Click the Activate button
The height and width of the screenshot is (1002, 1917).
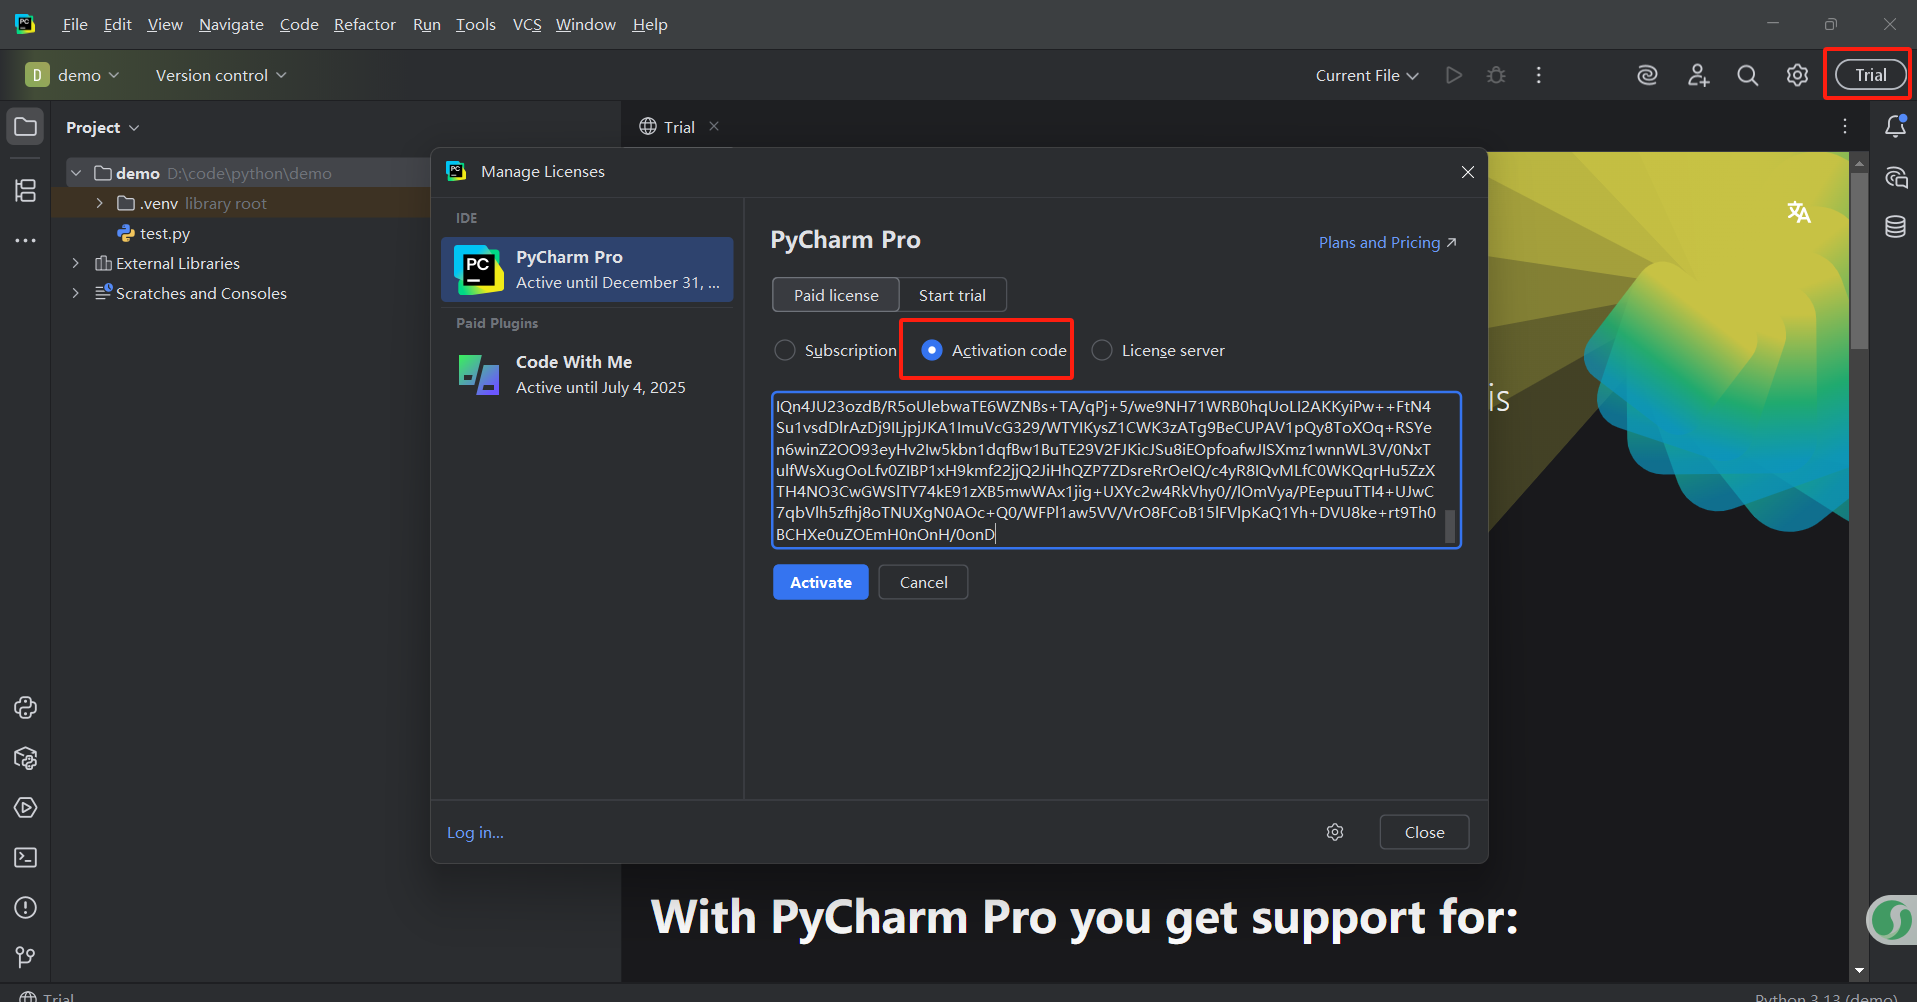[821, 582]
